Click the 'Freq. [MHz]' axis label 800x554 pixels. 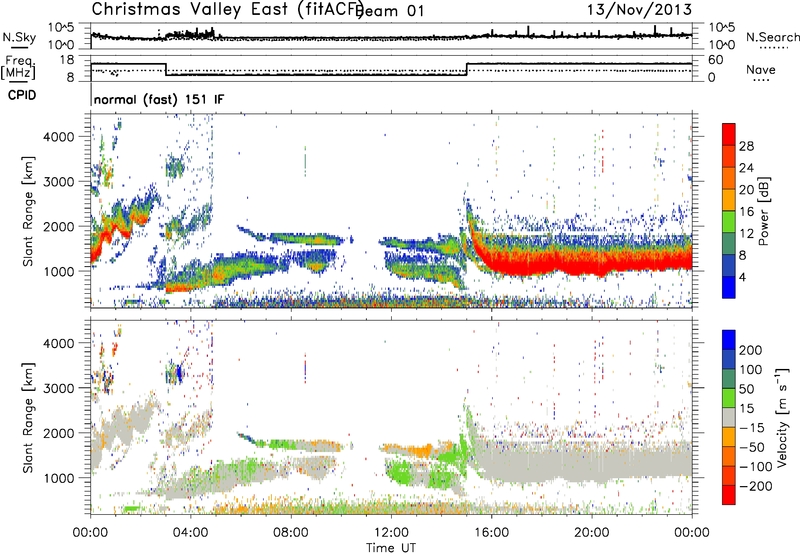19,69
